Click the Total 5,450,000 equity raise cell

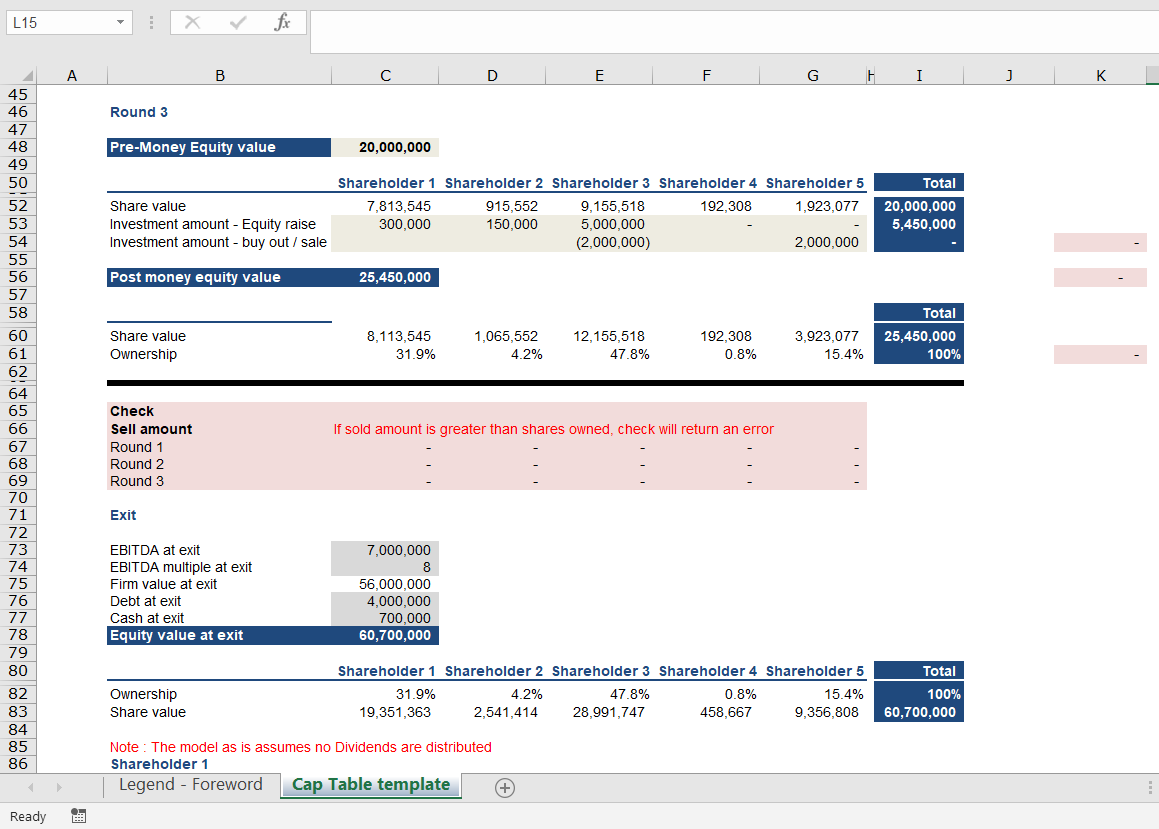click(919, 225)
